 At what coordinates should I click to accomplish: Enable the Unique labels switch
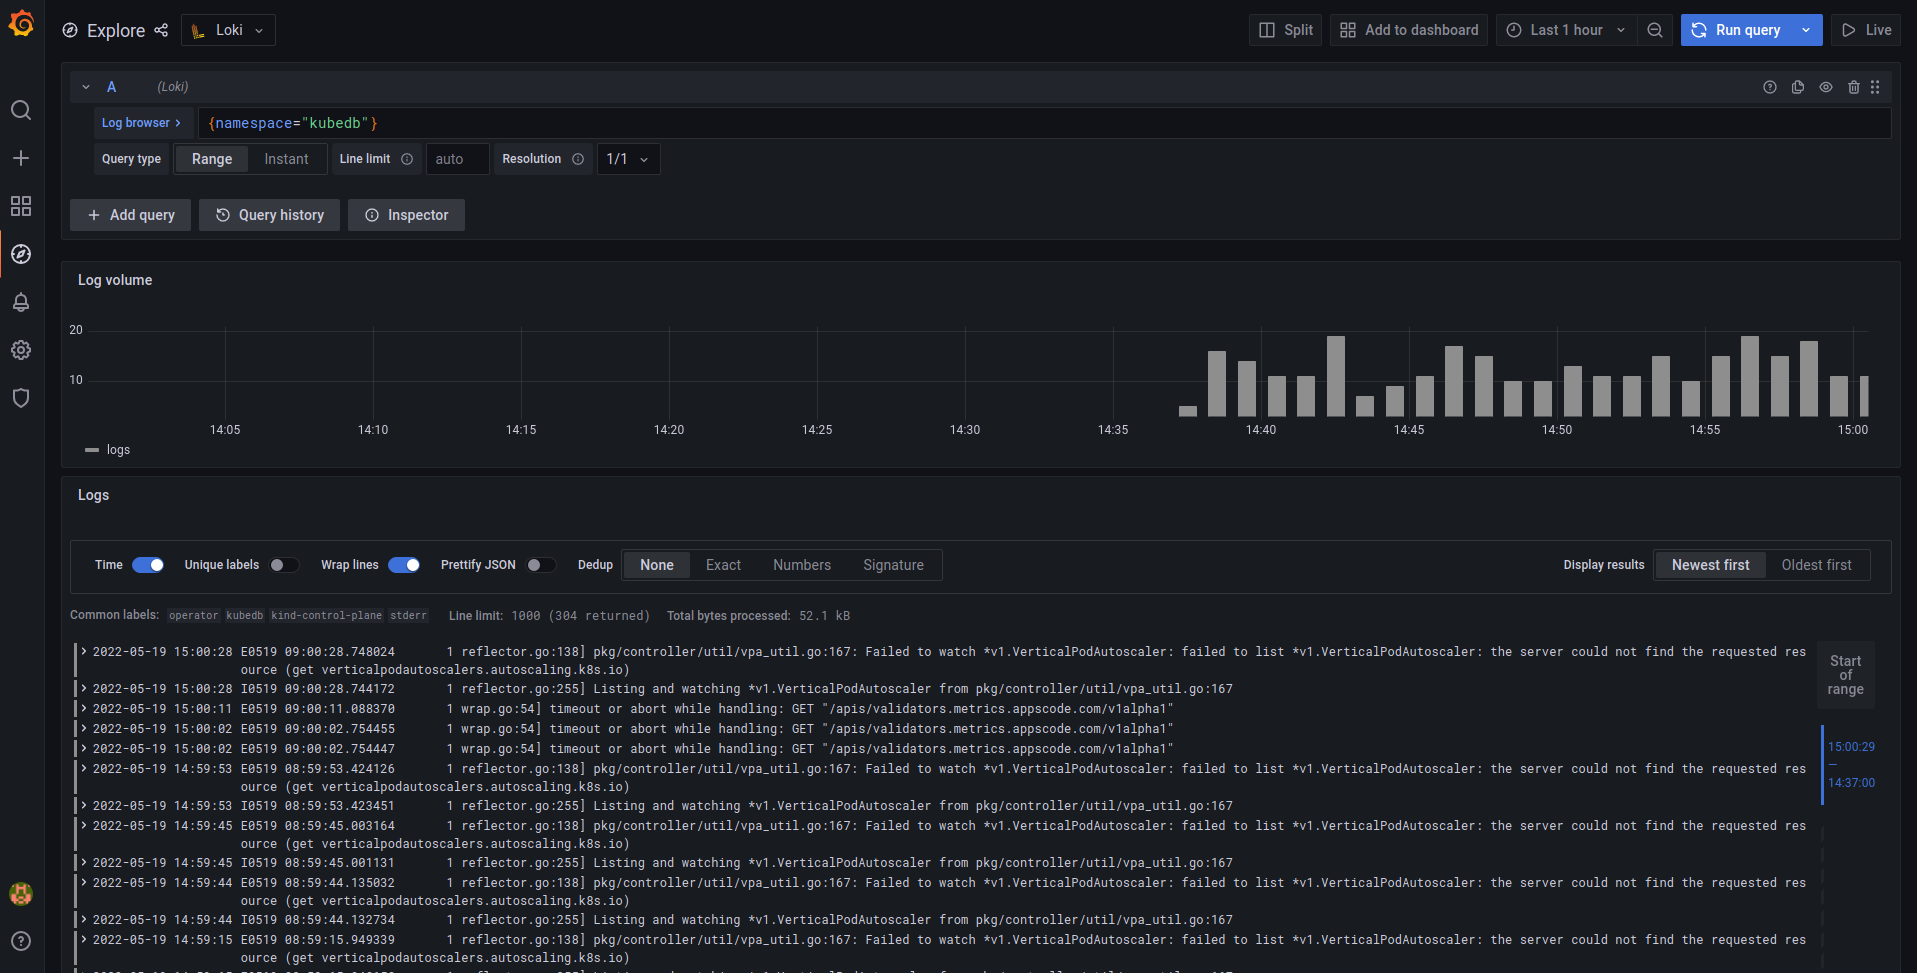tap(283, 565)
